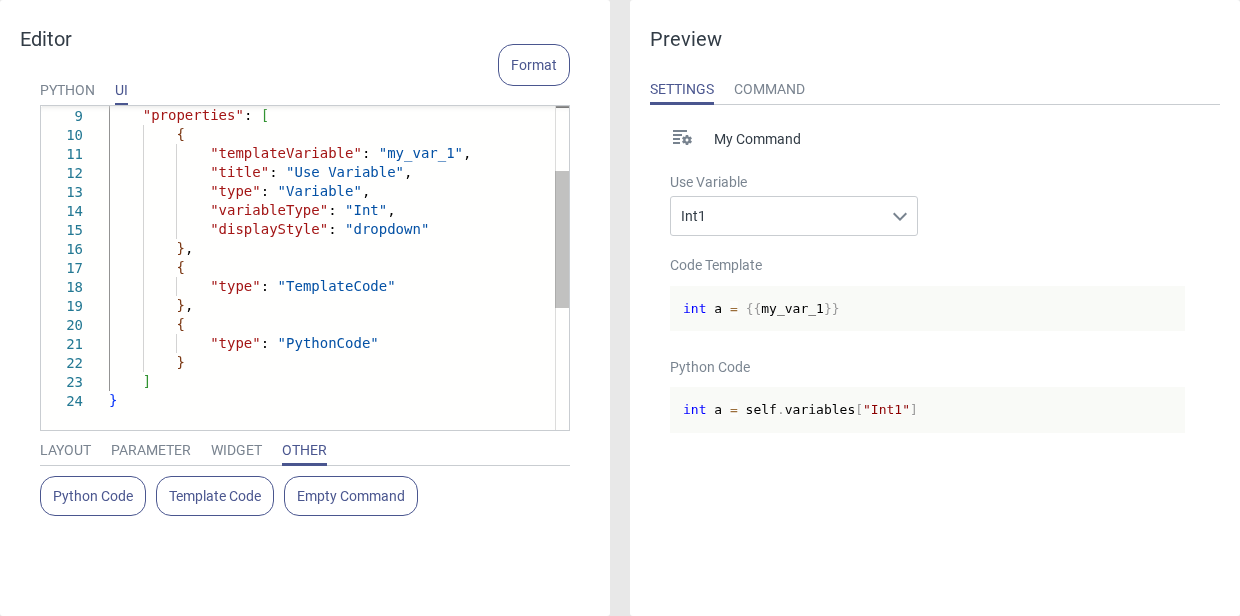This screenshot has height=616, width=1240.
Task: Click the My Command settings list icon
Action: click(x=682, y=138)
